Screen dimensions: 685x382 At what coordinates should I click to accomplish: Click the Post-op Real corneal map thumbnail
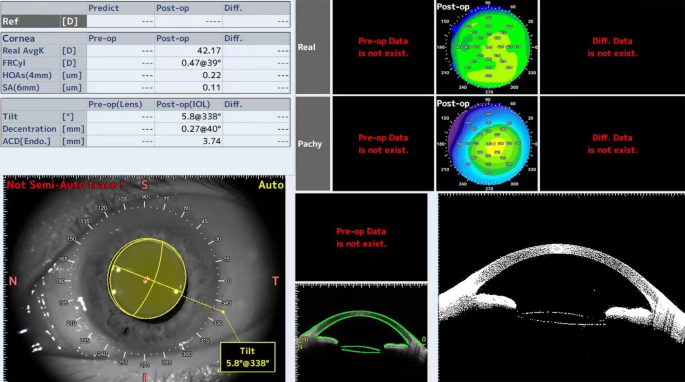(487, 47)
